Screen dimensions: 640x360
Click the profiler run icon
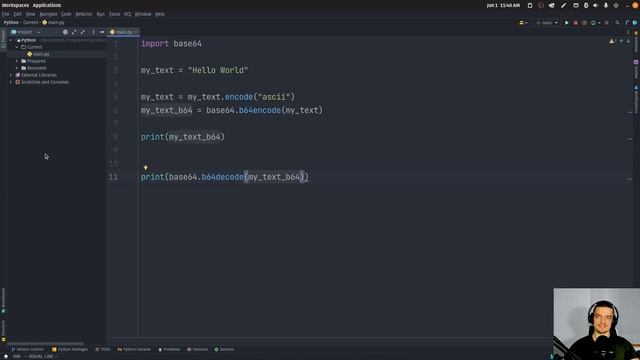coord(593,23)
